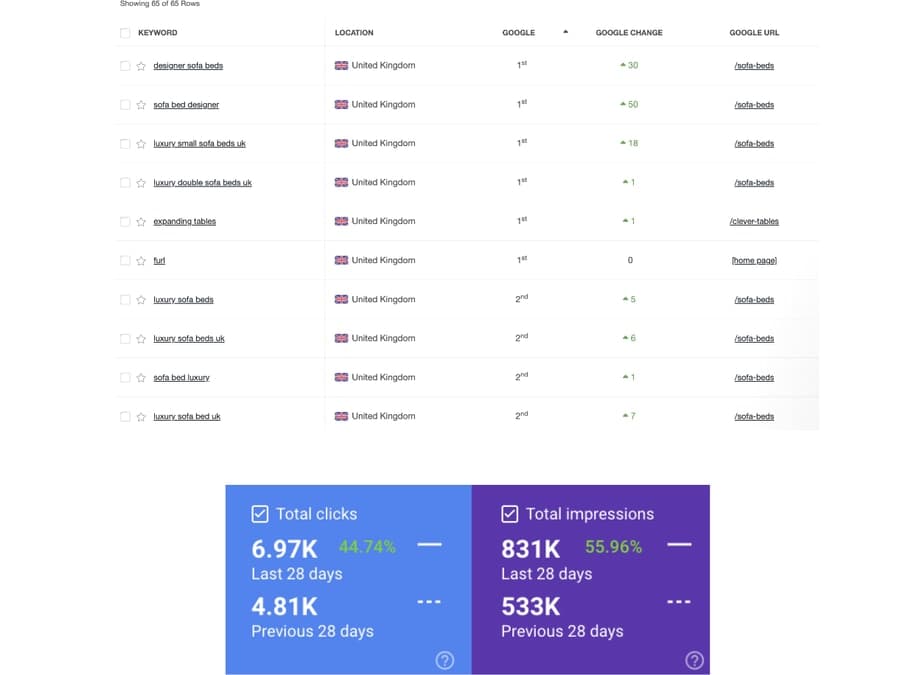The width and height of the screenshot is (900, 675).
Task: Star the 'luxury sofa bed uk' keyword
Action: point(141,417)
